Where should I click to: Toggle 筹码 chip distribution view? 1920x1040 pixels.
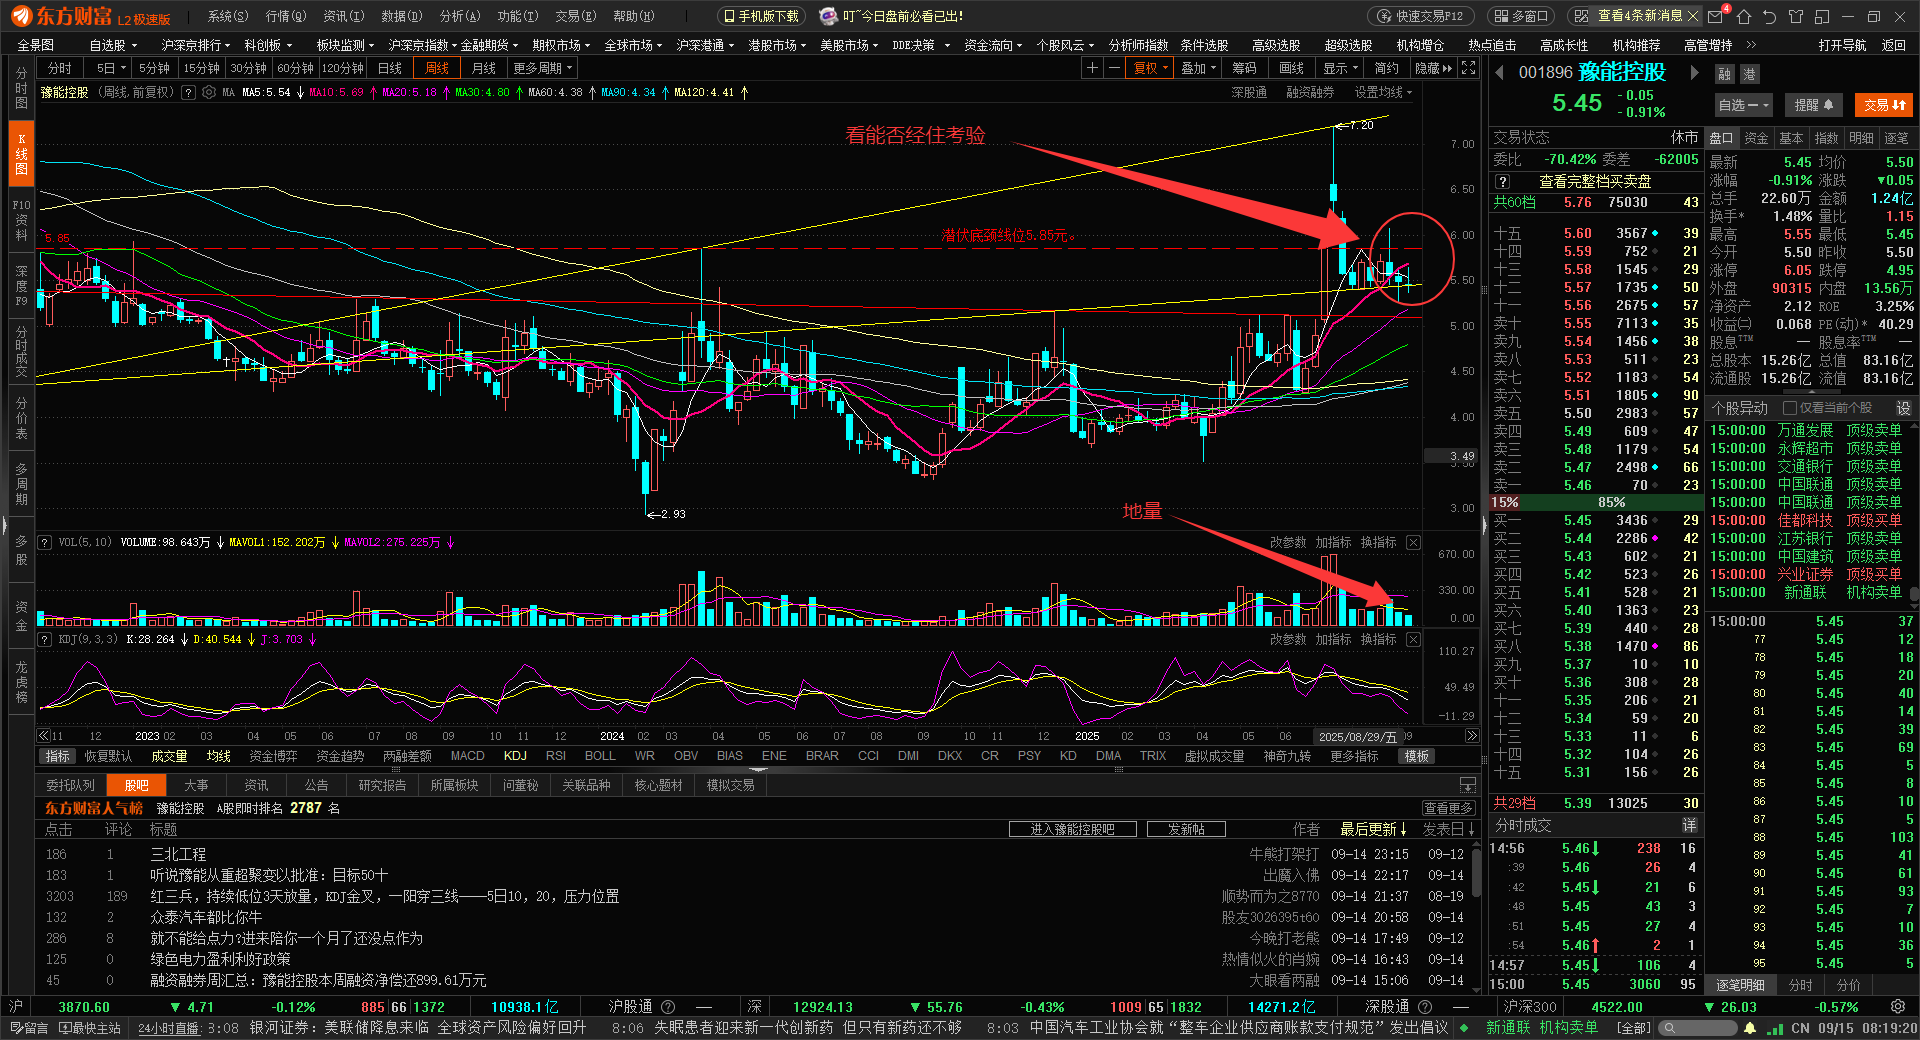tap(1244, 68)
